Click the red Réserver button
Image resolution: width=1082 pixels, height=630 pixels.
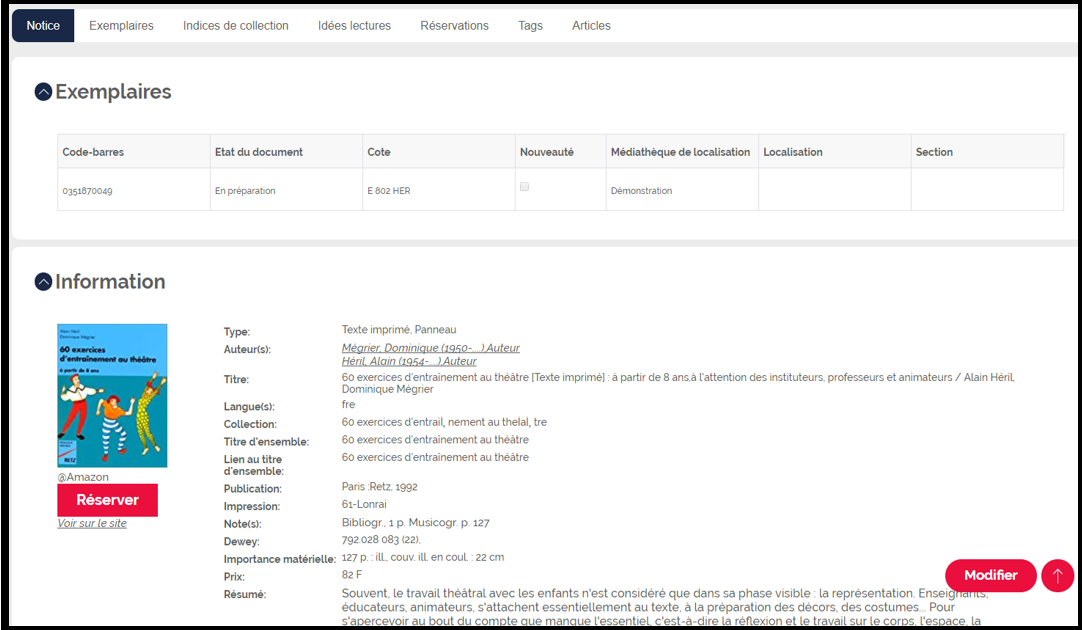coord(108,500)
